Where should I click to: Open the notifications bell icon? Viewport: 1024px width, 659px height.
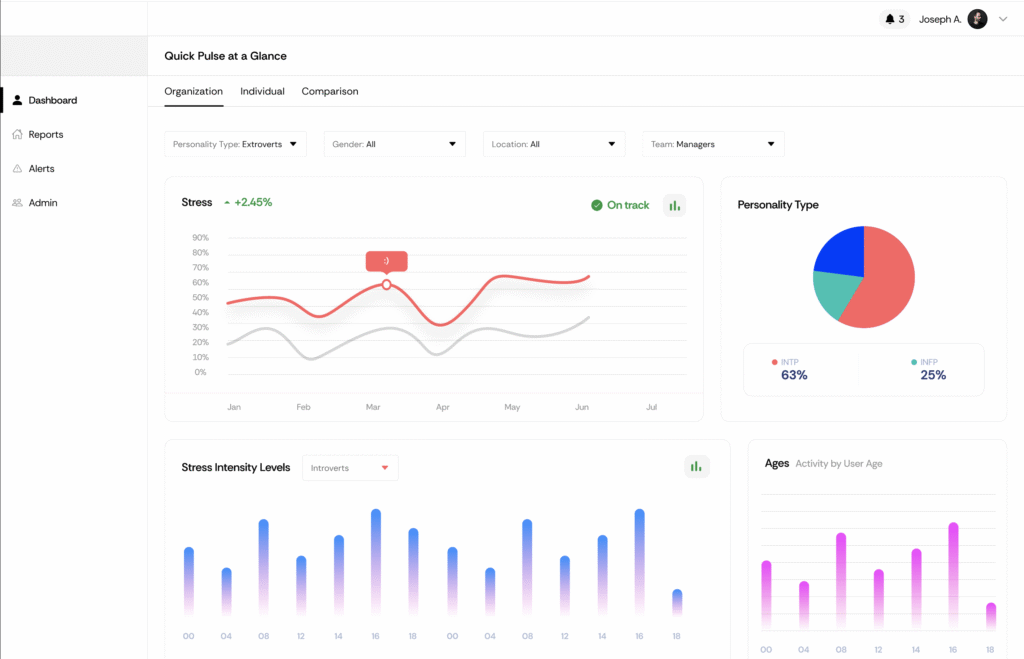tap(889, 19)
